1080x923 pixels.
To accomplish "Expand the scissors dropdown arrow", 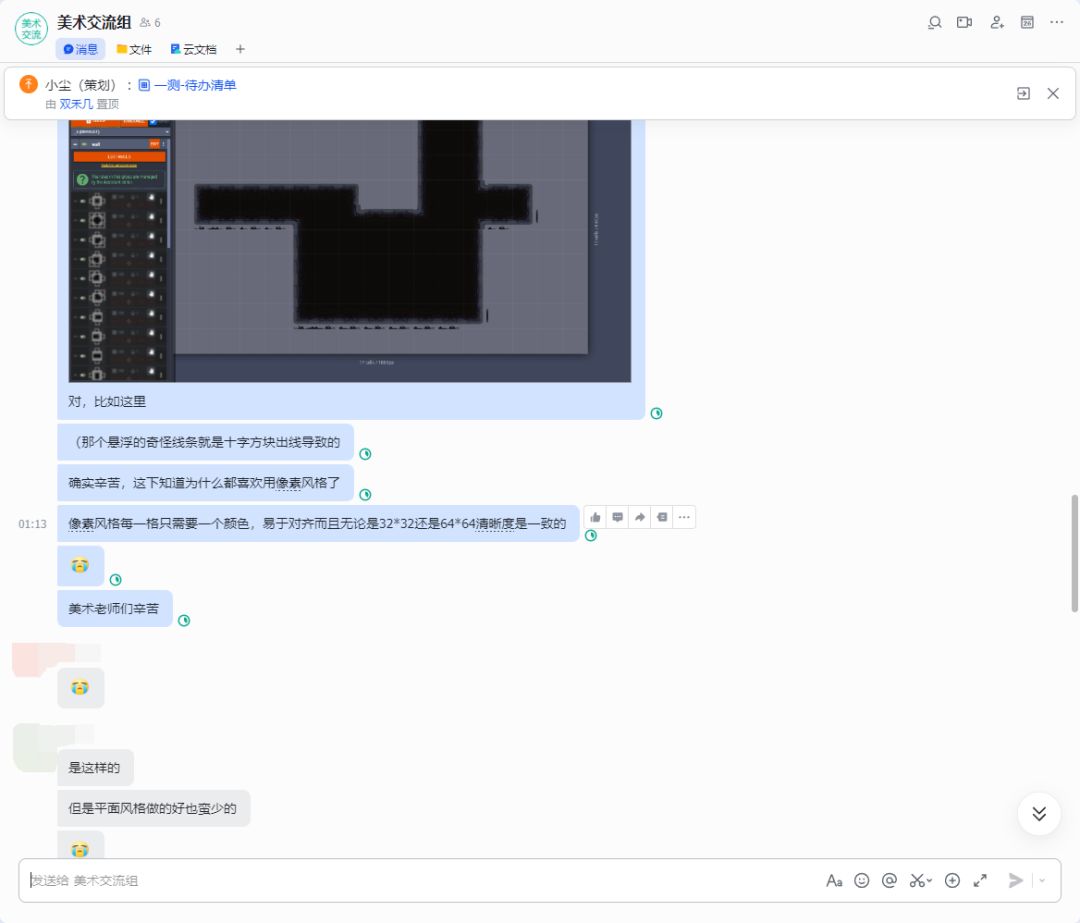I will 929,881.
